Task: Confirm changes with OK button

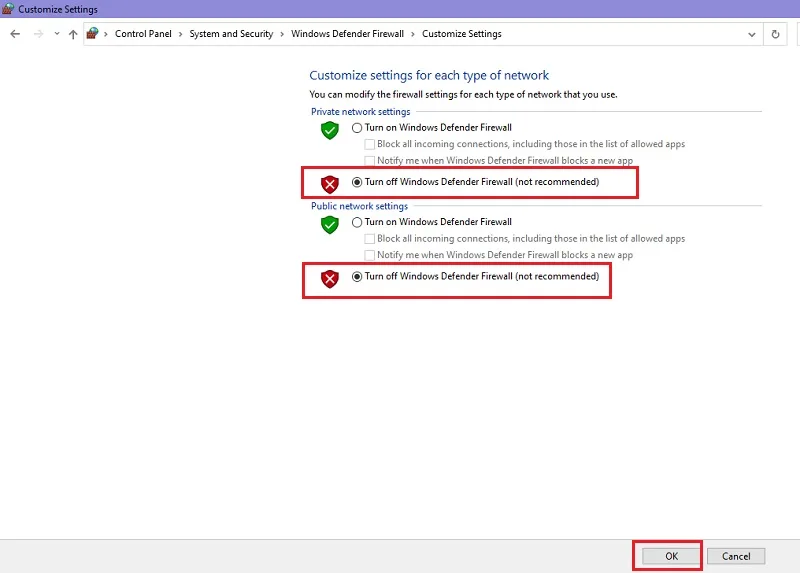Action: click(671, 556)
